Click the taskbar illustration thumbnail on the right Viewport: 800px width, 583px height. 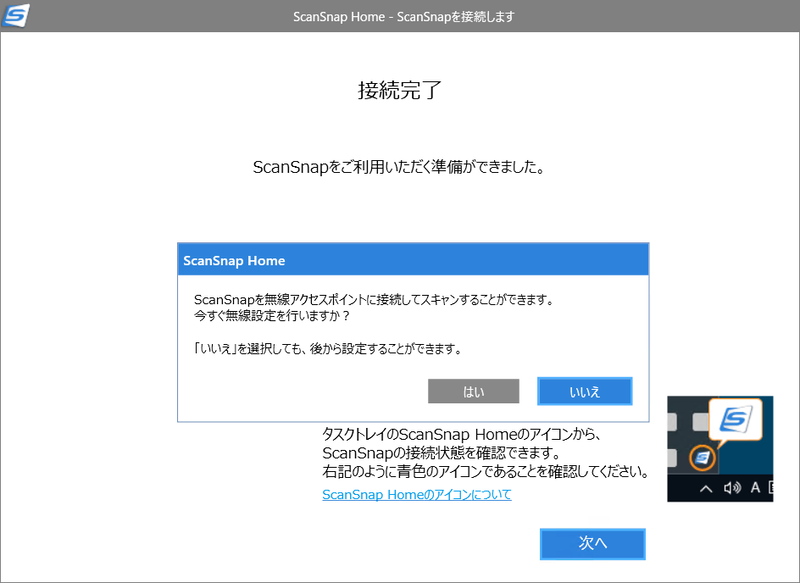point(720,450)
